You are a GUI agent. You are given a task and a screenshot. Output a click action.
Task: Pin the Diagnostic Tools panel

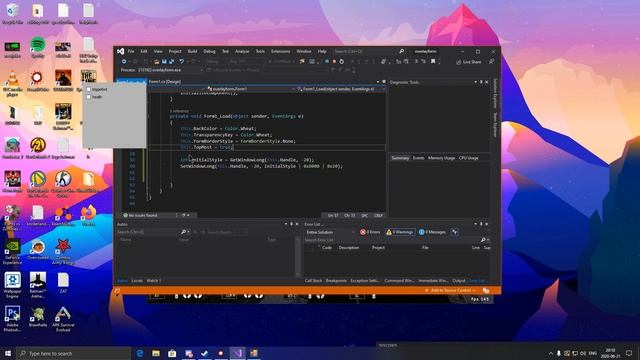[481, 82]
